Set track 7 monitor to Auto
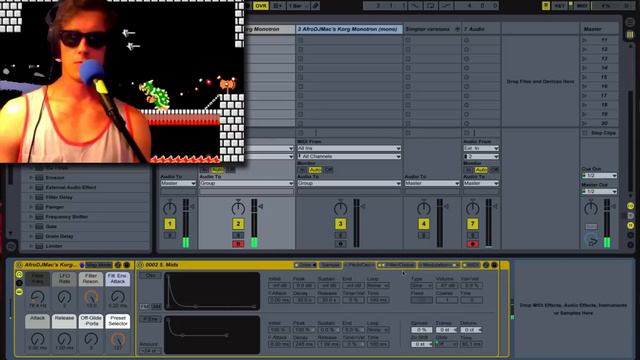 click(481, 170)
